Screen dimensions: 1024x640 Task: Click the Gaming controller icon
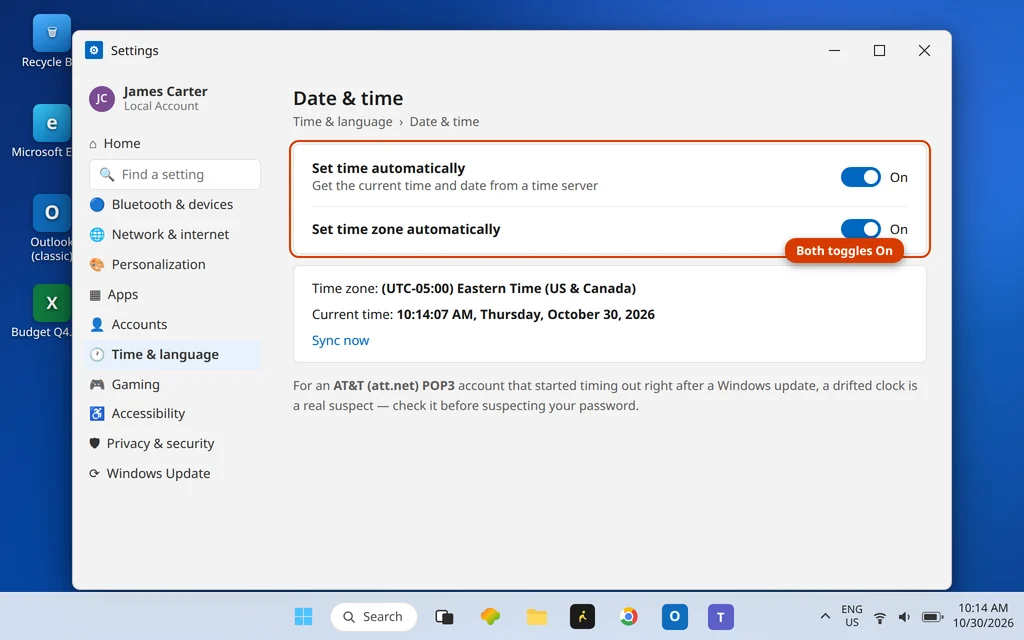(97, 385)
